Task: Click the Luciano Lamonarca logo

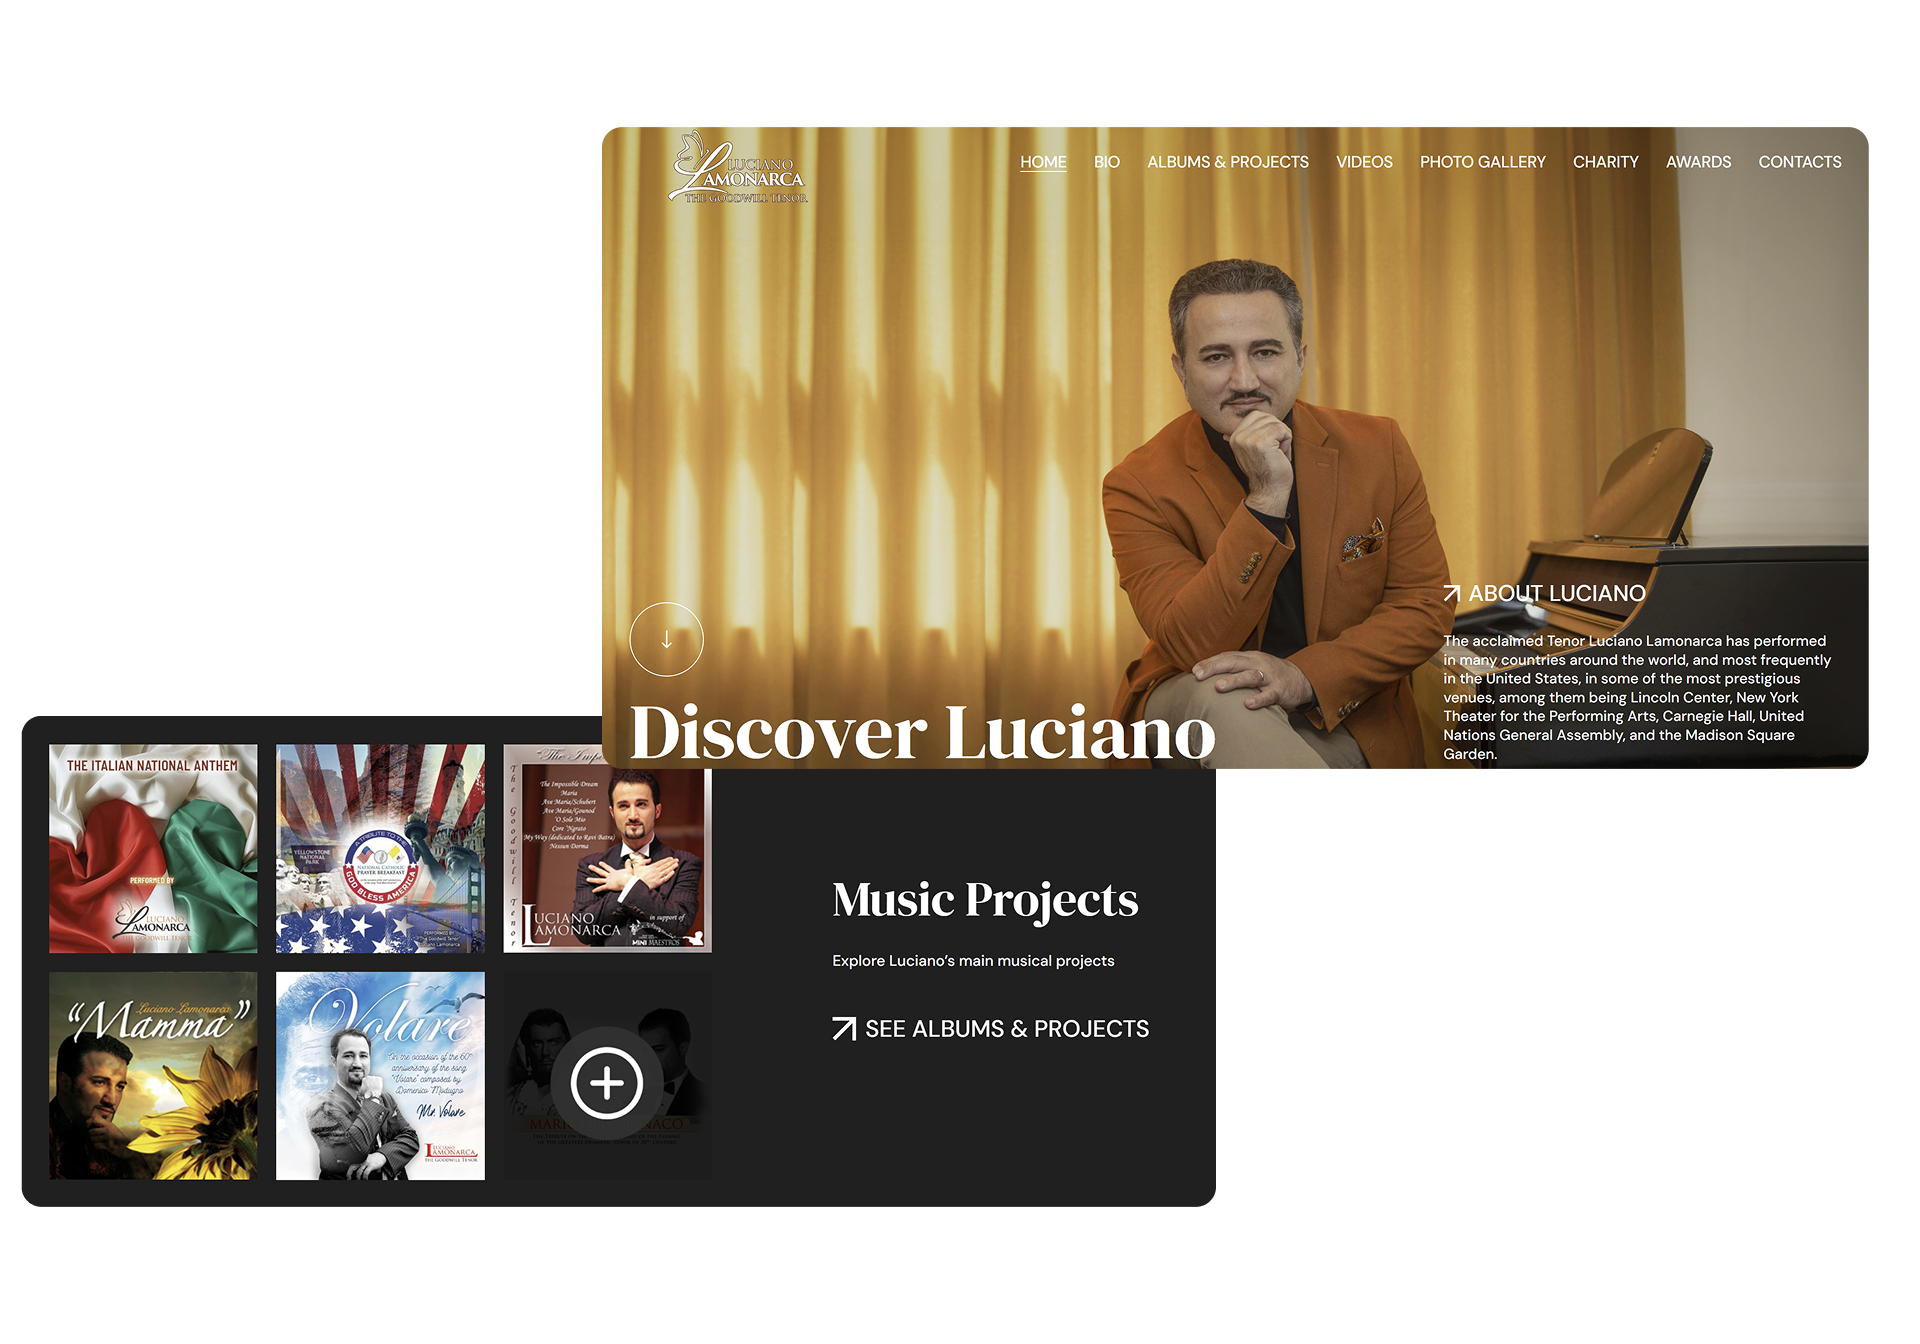Action: pyautogui.click(x=739, y=170)
